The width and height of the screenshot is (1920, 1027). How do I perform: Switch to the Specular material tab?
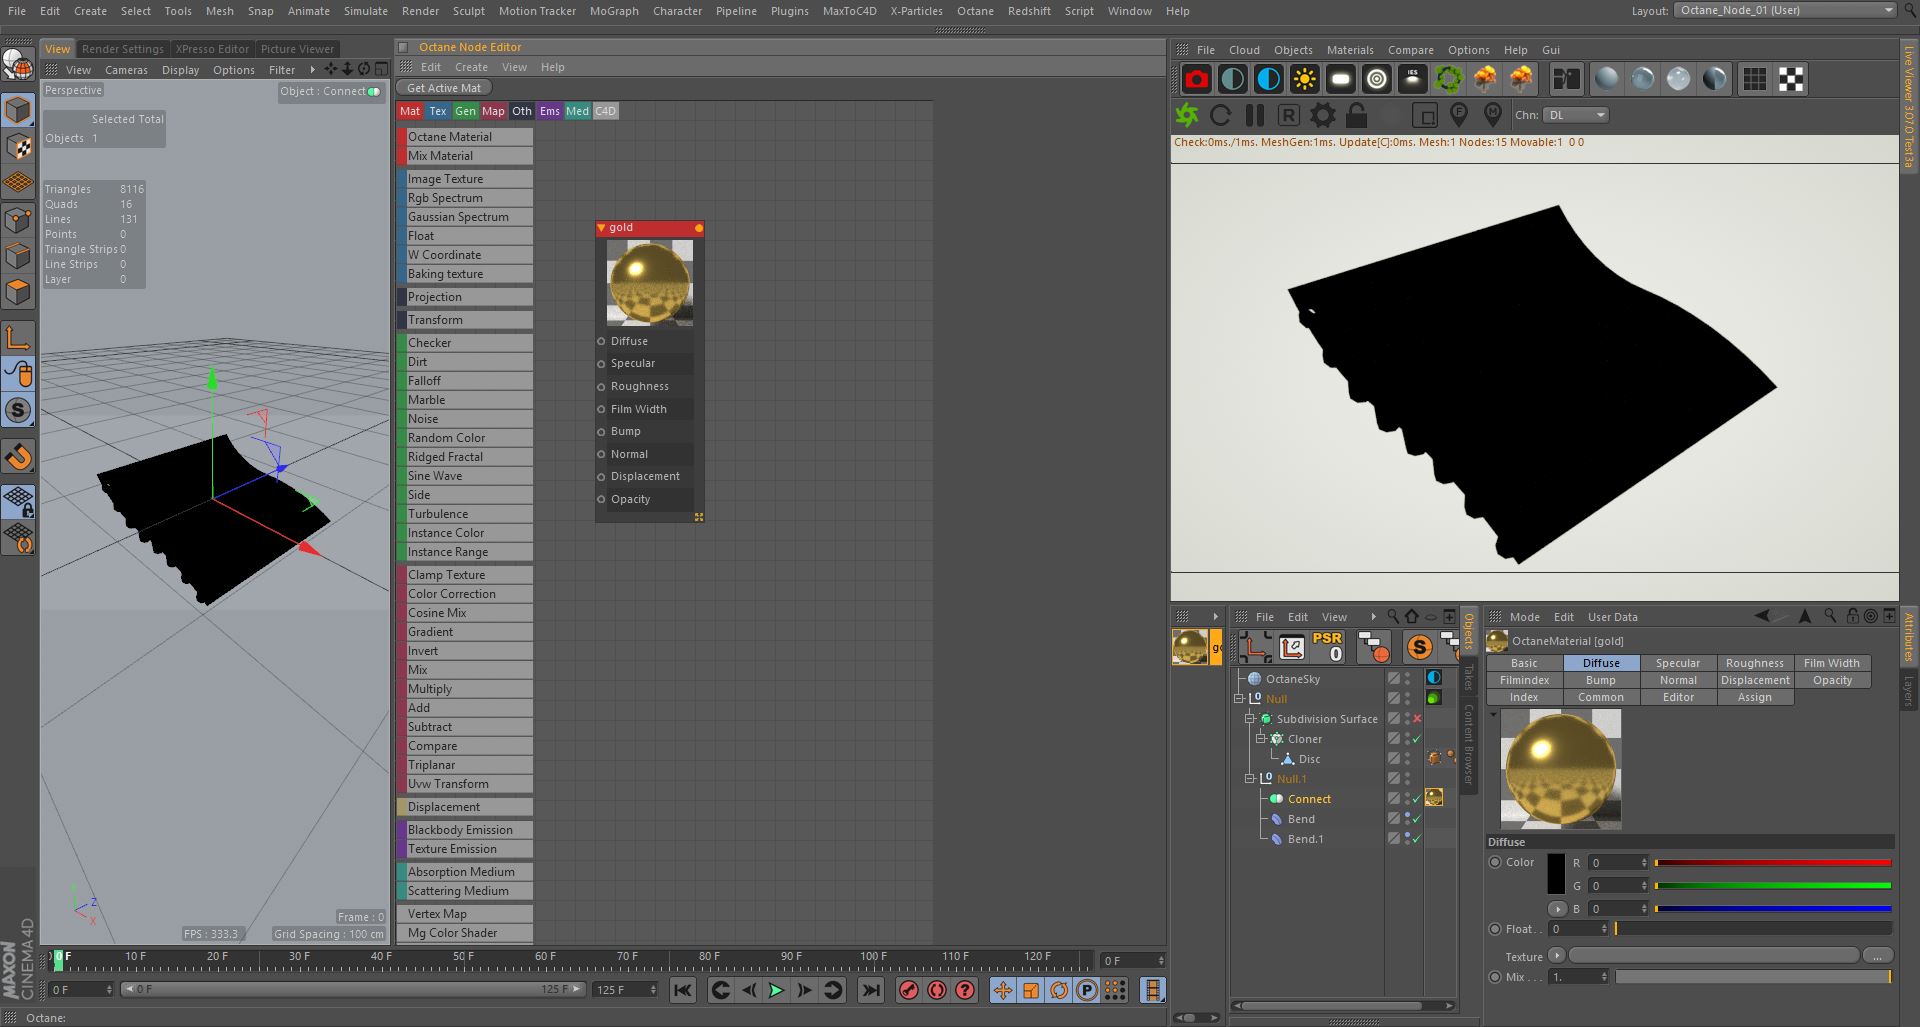pos(1677,663)
